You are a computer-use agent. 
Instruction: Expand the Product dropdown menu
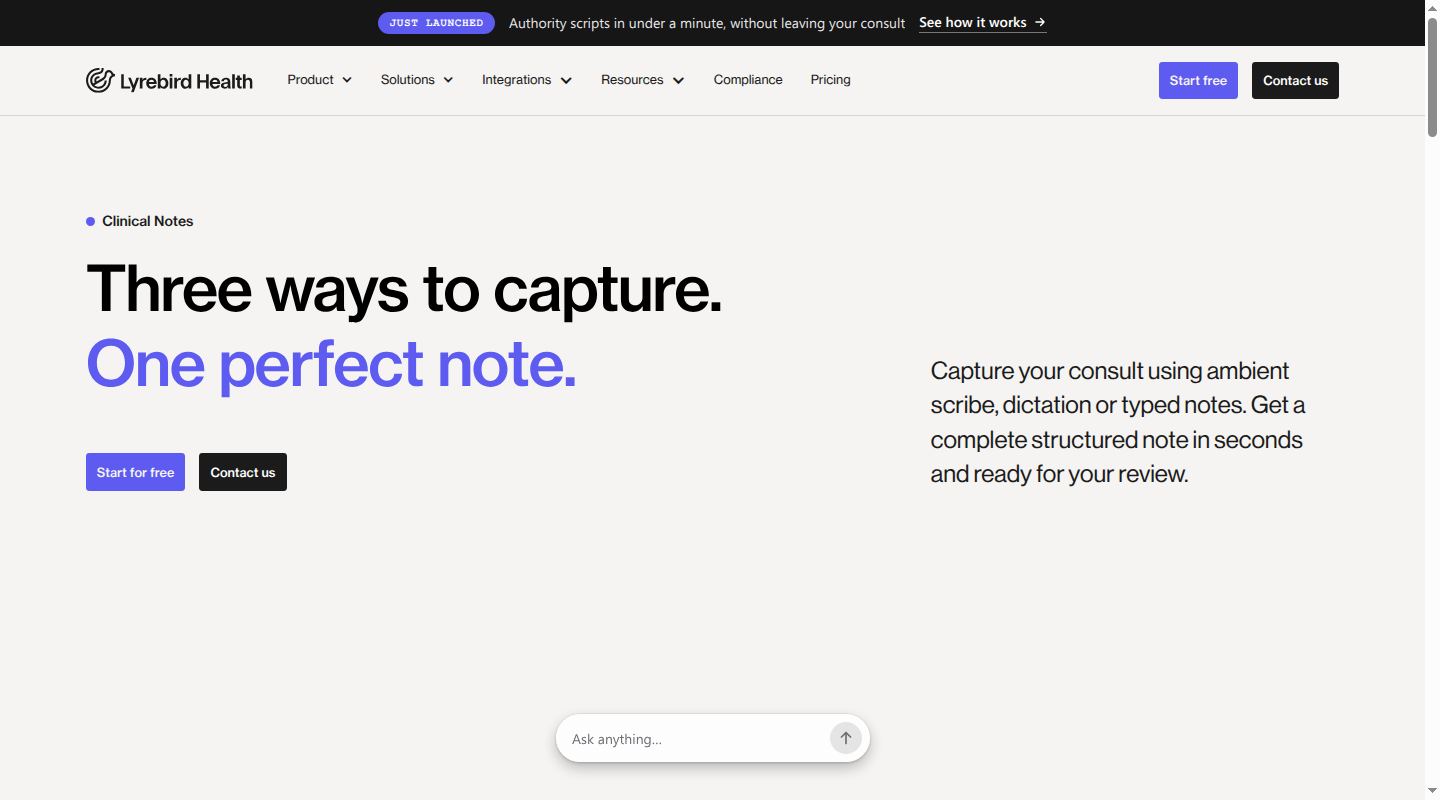[x=319, y=80]
